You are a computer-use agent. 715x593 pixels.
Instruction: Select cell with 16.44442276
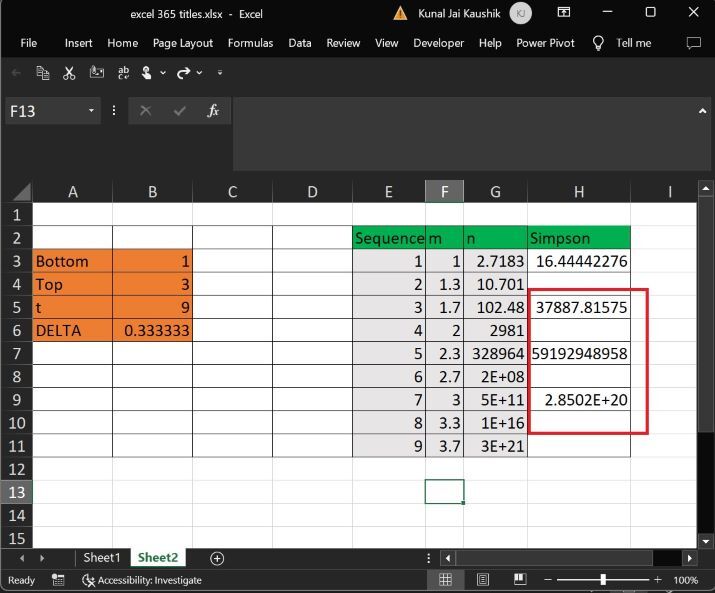click(x=579, y=261)
